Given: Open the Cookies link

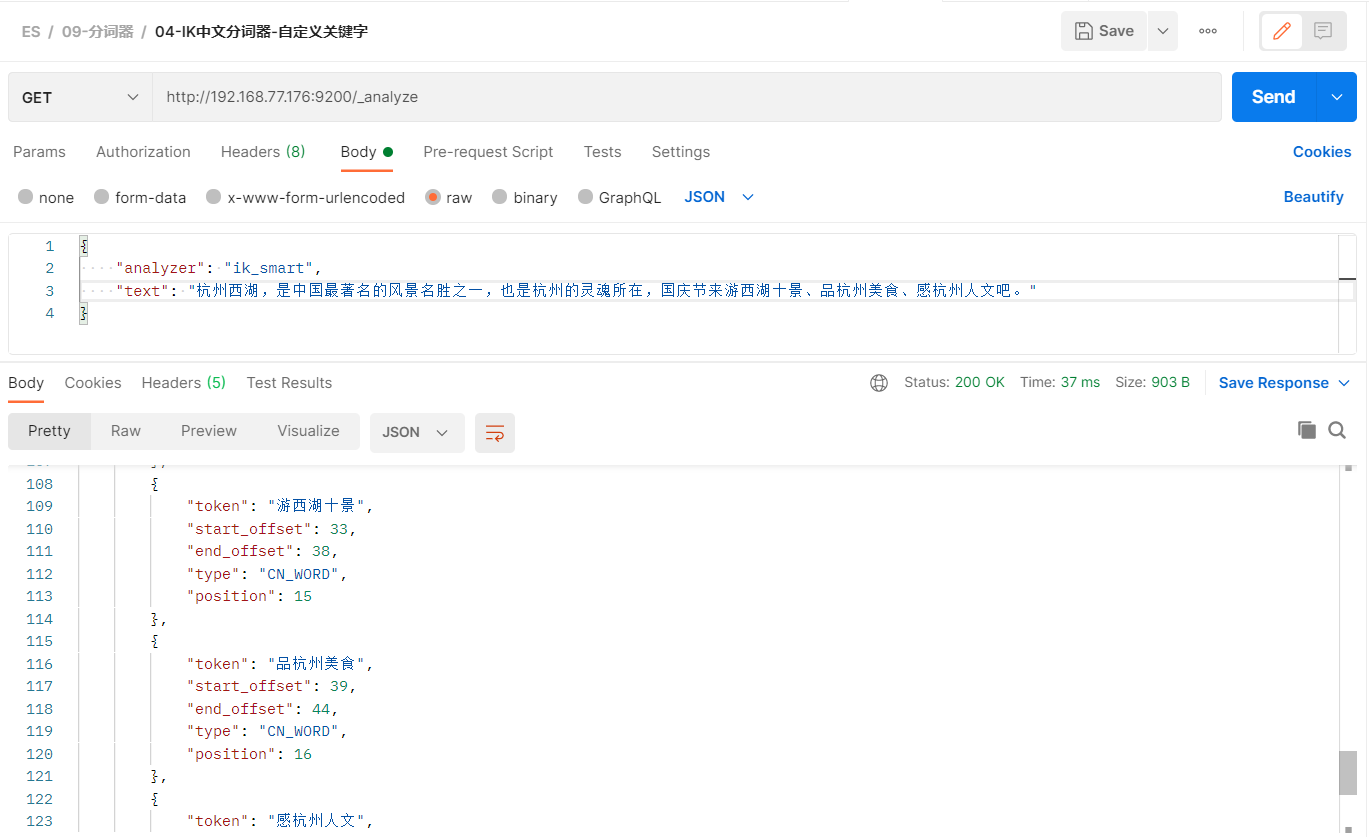Looking at the screenshot, I should click(x=1322, y=152).
